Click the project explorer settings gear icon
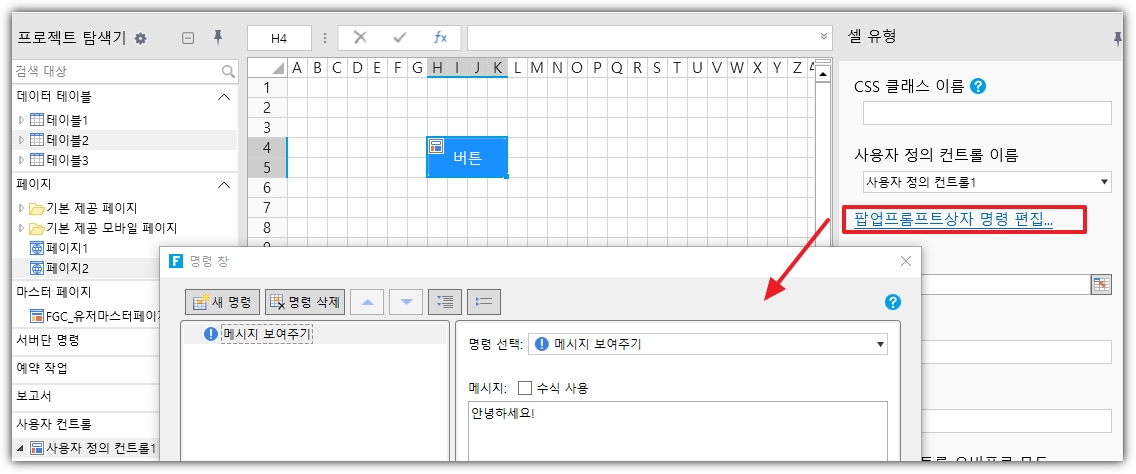Viewport: 1136px width, 474px height. 141,38
